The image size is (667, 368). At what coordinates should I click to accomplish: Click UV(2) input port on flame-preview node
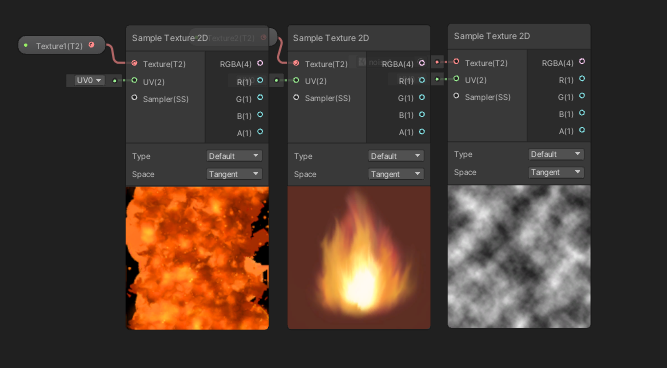[296, 80]
